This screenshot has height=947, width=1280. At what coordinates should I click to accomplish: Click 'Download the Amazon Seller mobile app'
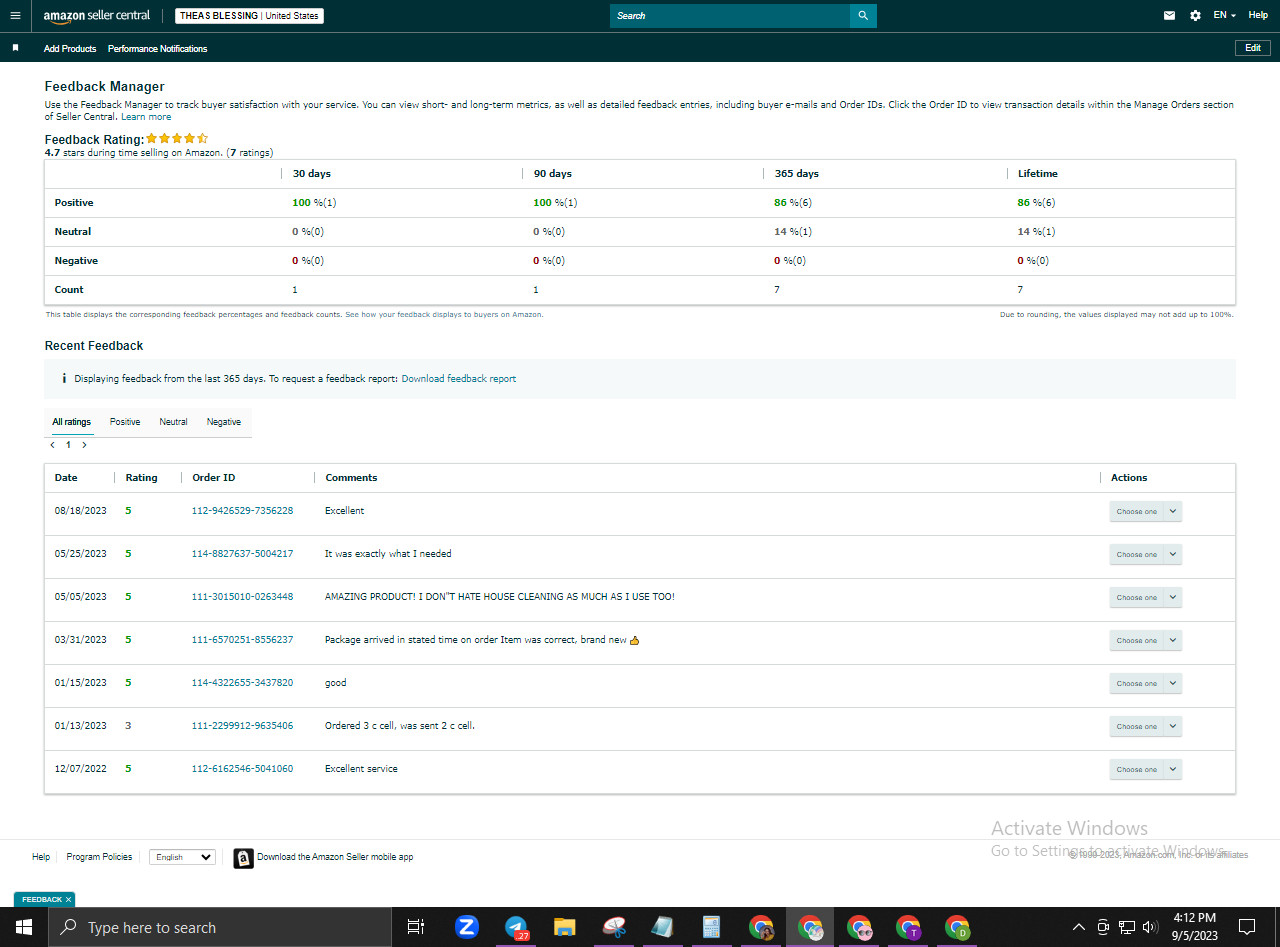[x=335, y=857]
